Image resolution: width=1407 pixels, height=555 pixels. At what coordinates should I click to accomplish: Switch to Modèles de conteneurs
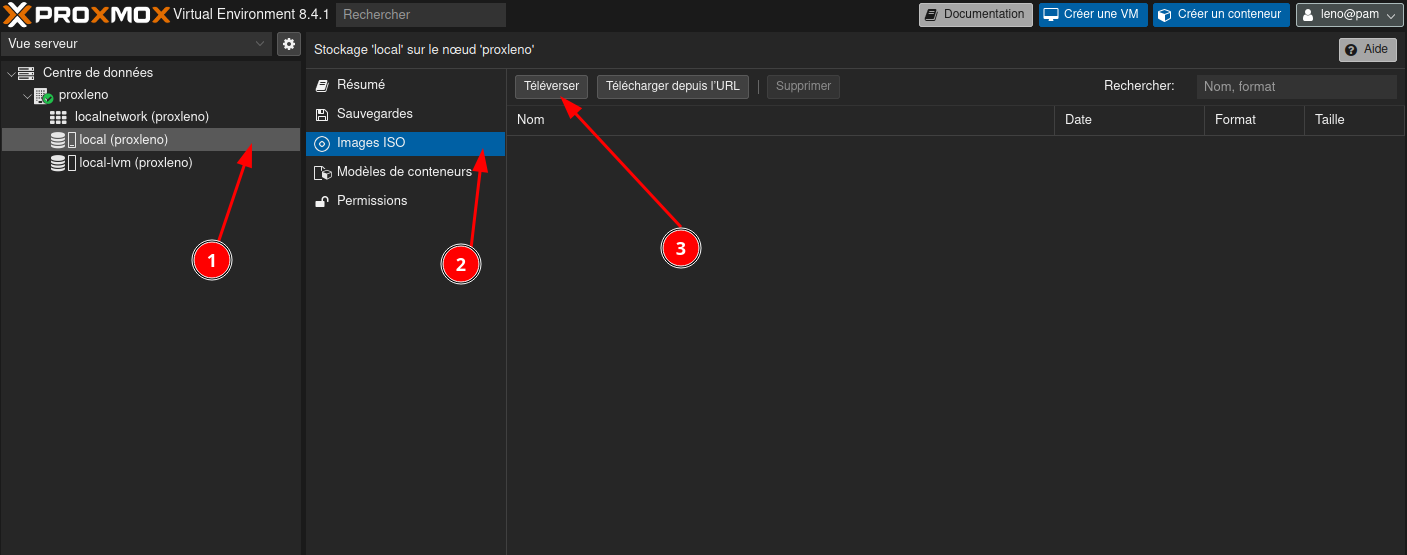[x=403, y=172]
